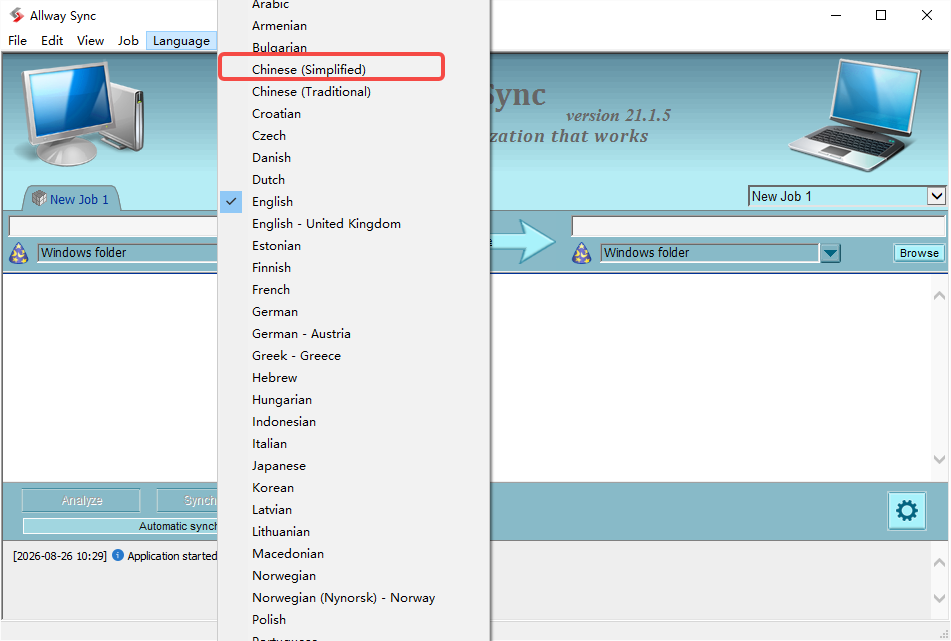Choose Greek - Greece

point(354,356)
